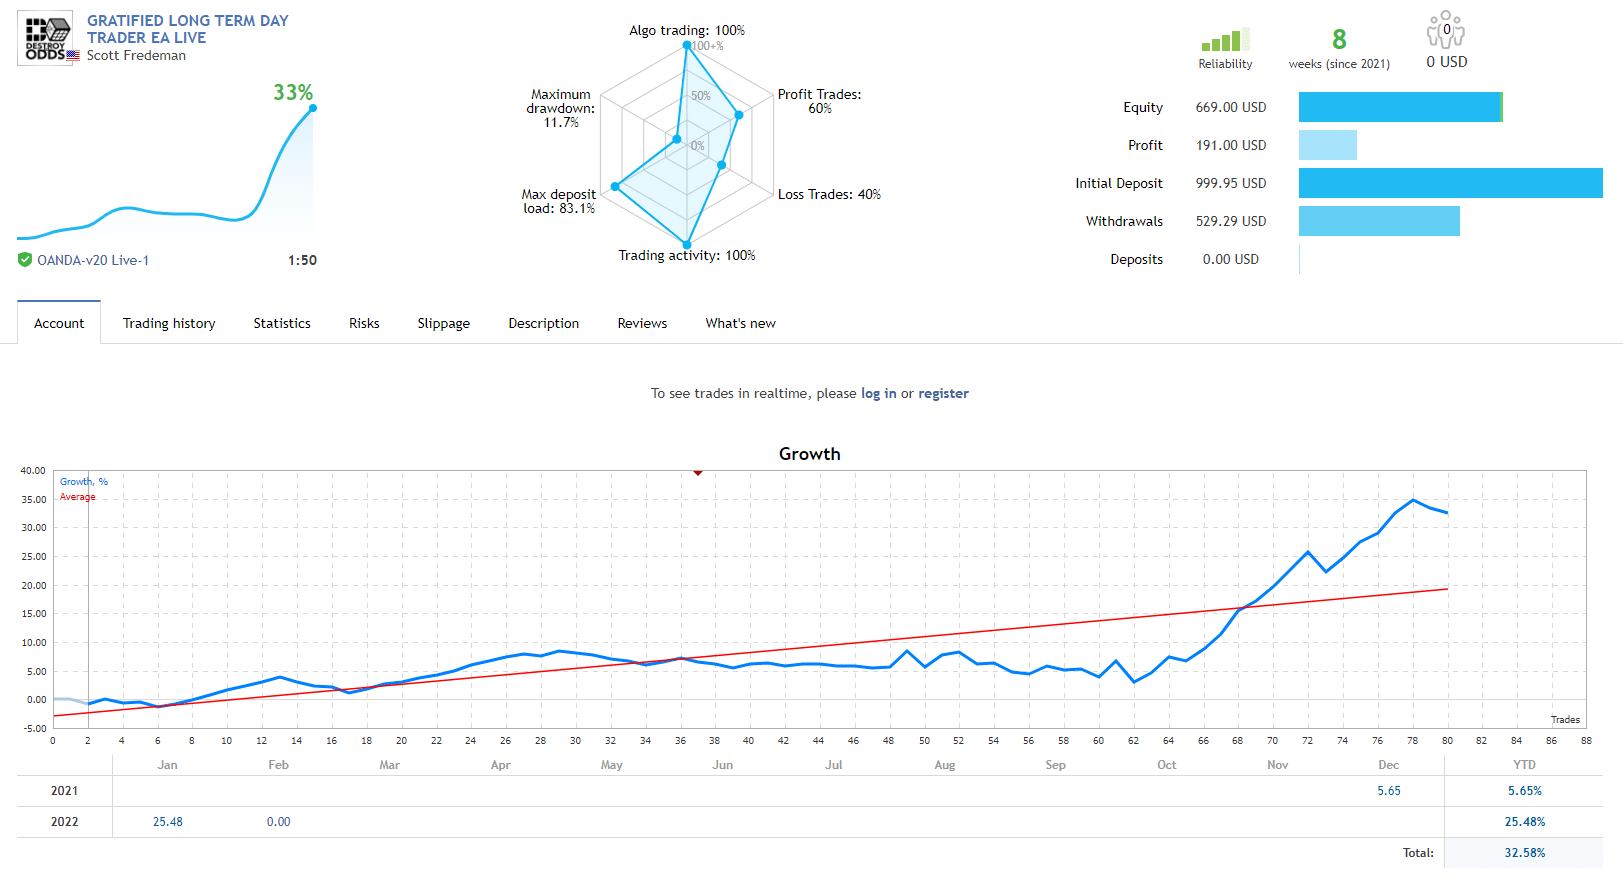Show the What's new tab
This screenshot has width=1623, height=880.
click(740, 323)
